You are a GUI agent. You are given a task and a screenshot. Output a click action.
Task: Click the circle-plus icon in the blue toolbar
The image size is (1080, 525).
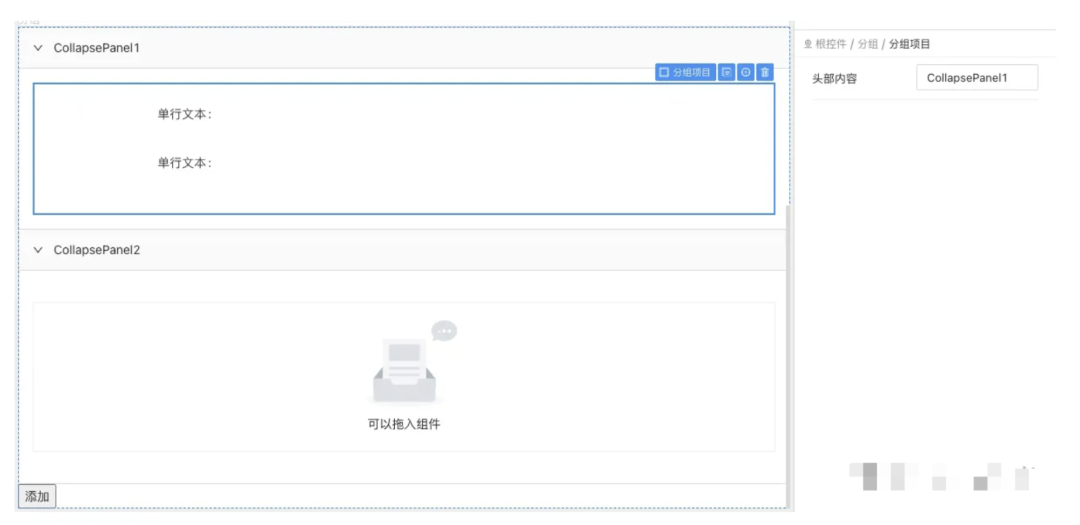745,72
